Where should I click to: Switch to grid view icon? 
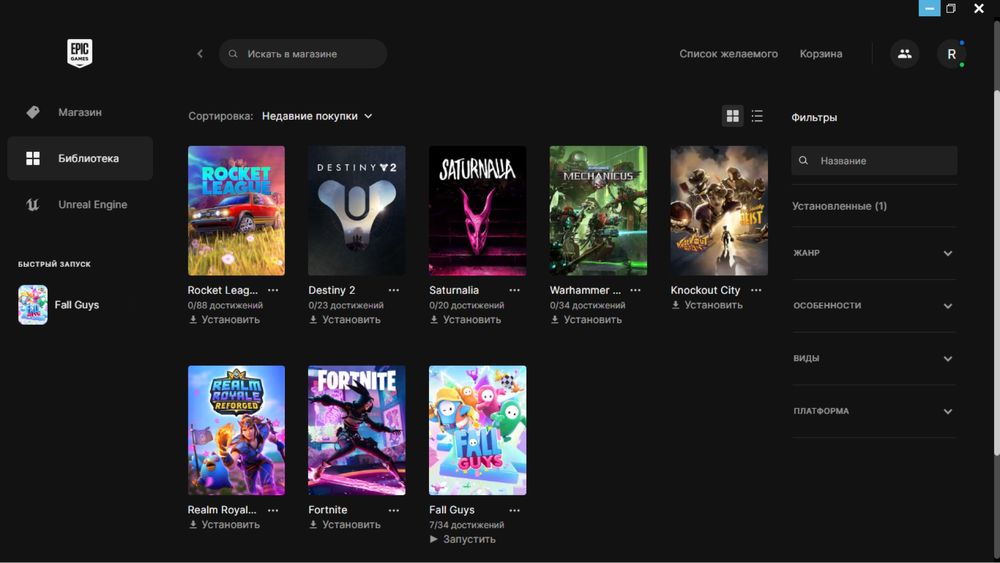733,116
